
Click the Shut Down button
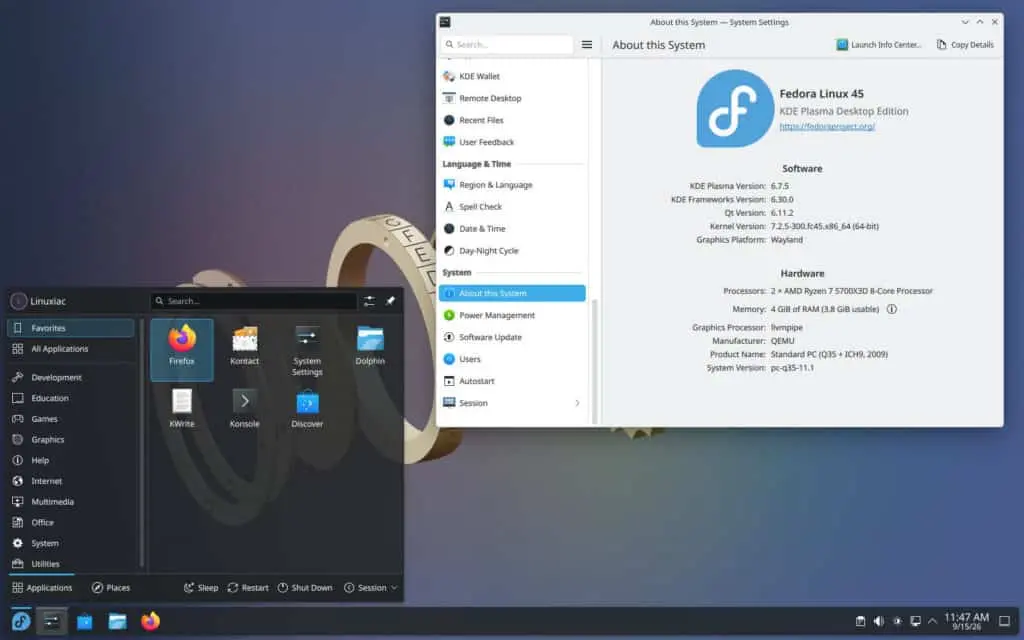[x=305, y=588]
